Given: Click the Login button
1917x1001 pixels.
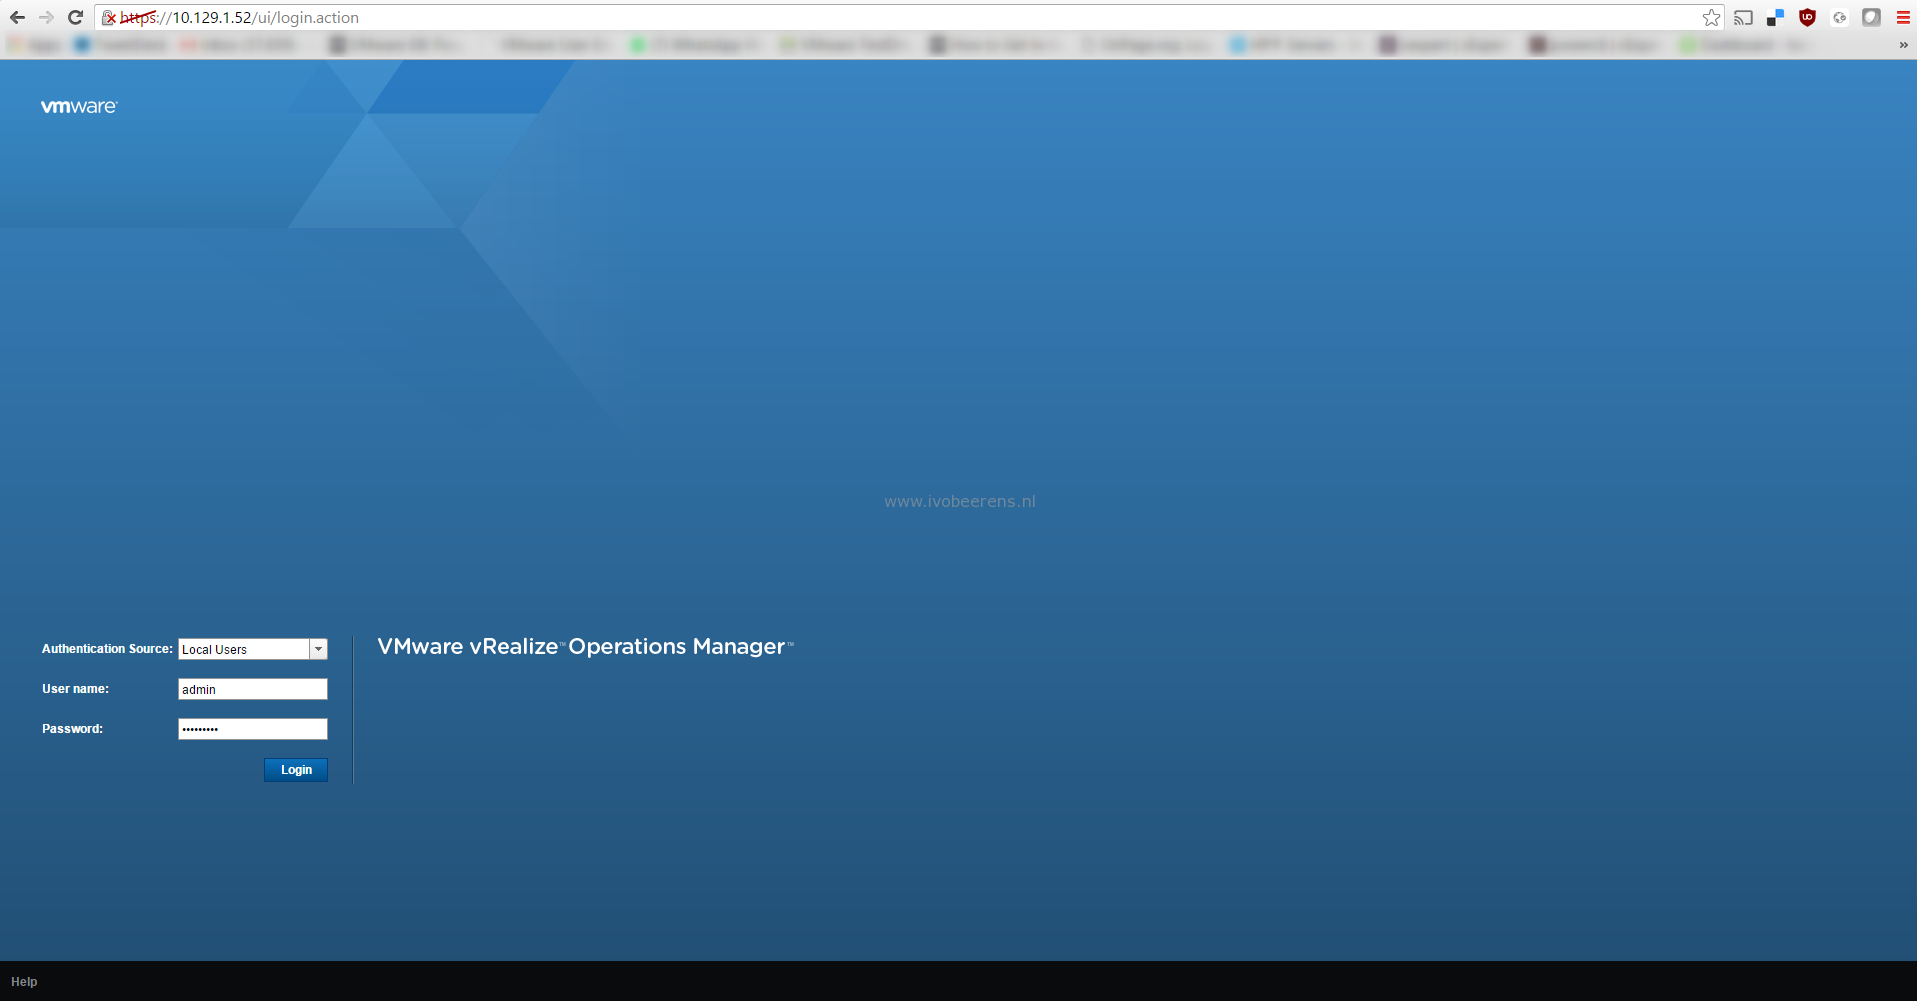Looking at the screenshot, I should coord(296,770).
